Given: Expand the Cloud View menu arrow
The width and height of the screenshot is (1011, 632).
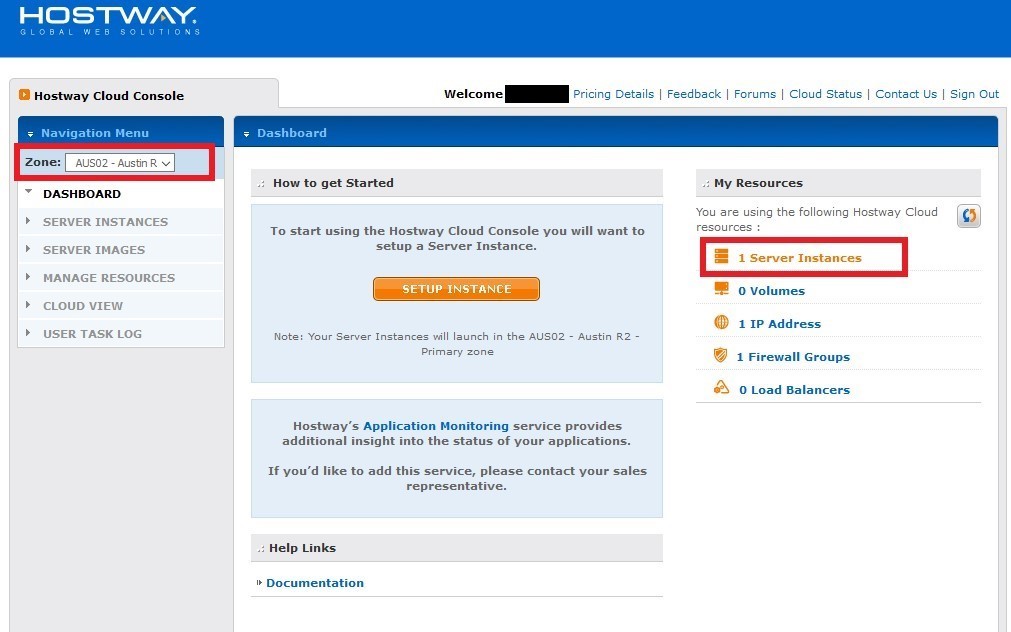Looking at the screenshot, I should 28,304.
